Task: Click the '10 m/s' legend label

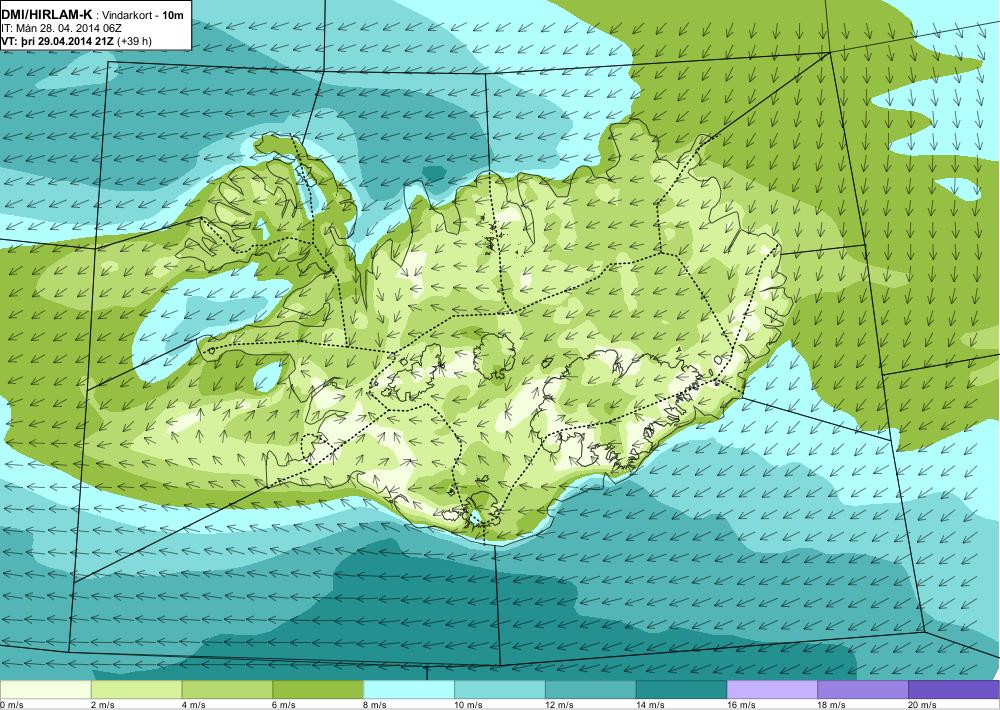Action: point(468,705)
